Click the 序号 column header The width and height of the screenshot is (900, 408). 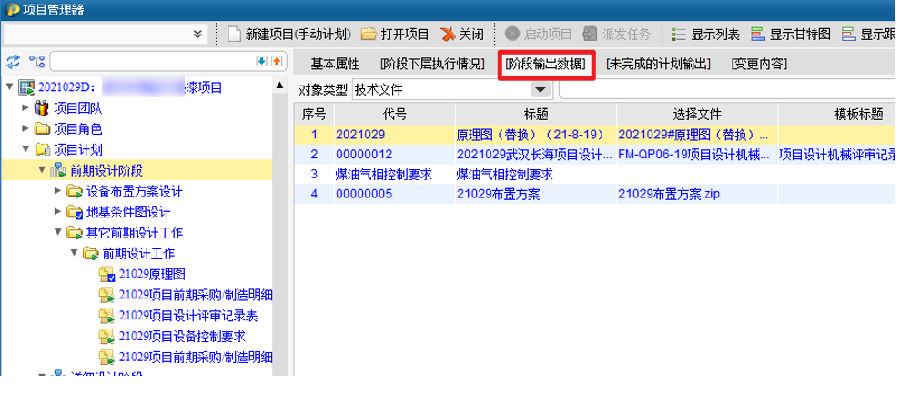tap(314, 114)
